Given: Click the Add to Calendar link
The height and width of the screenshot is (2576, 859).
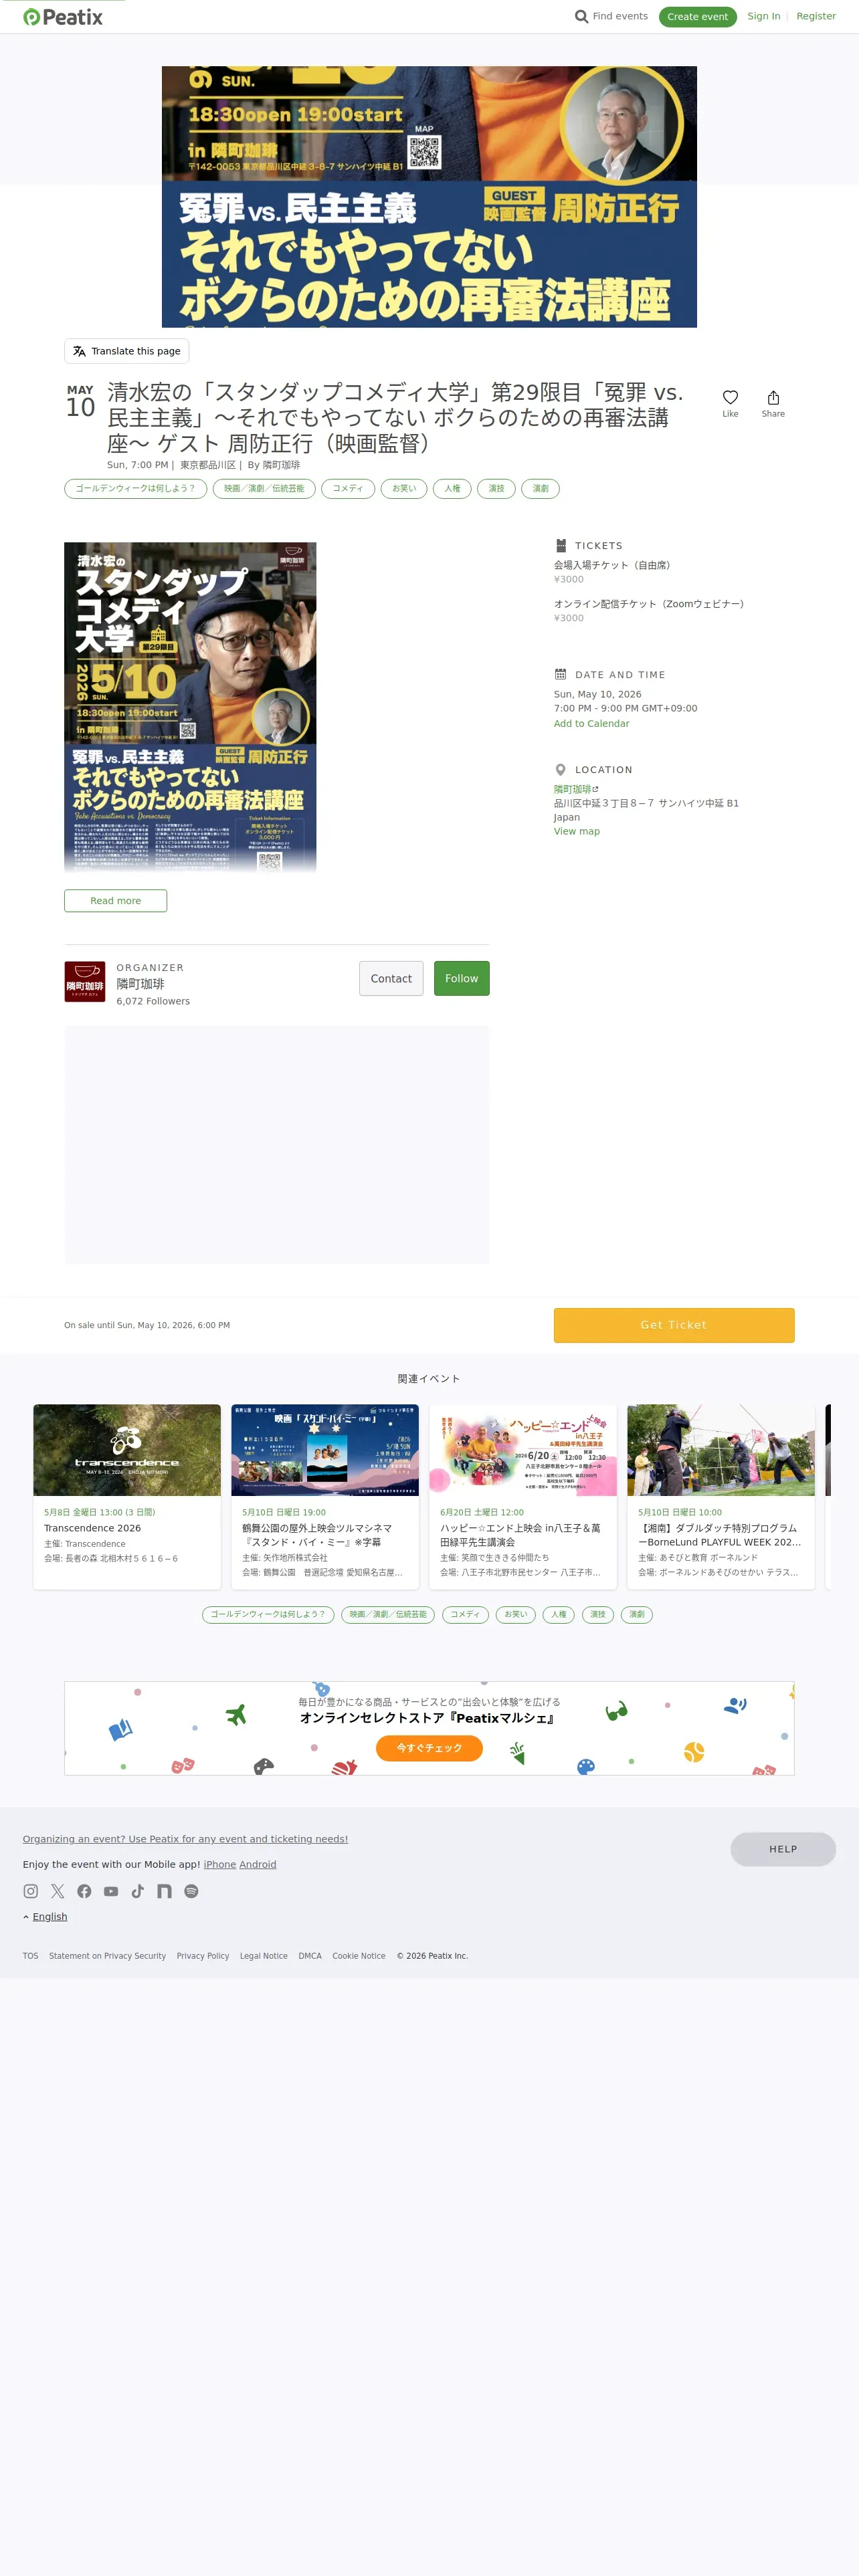Looking at the screenshot, I should coord(592,724).
